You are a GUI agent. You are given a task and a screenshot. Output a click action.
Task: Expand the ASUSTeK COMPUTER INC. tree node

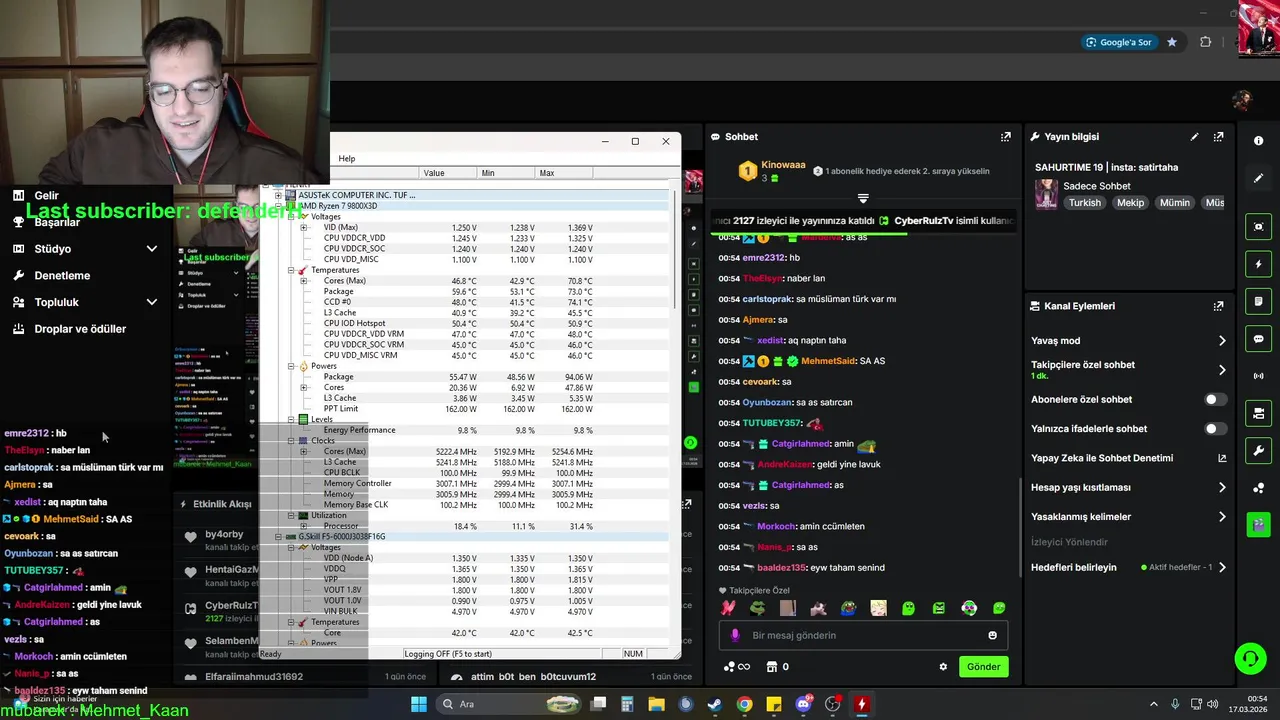(x=278, y=195)
